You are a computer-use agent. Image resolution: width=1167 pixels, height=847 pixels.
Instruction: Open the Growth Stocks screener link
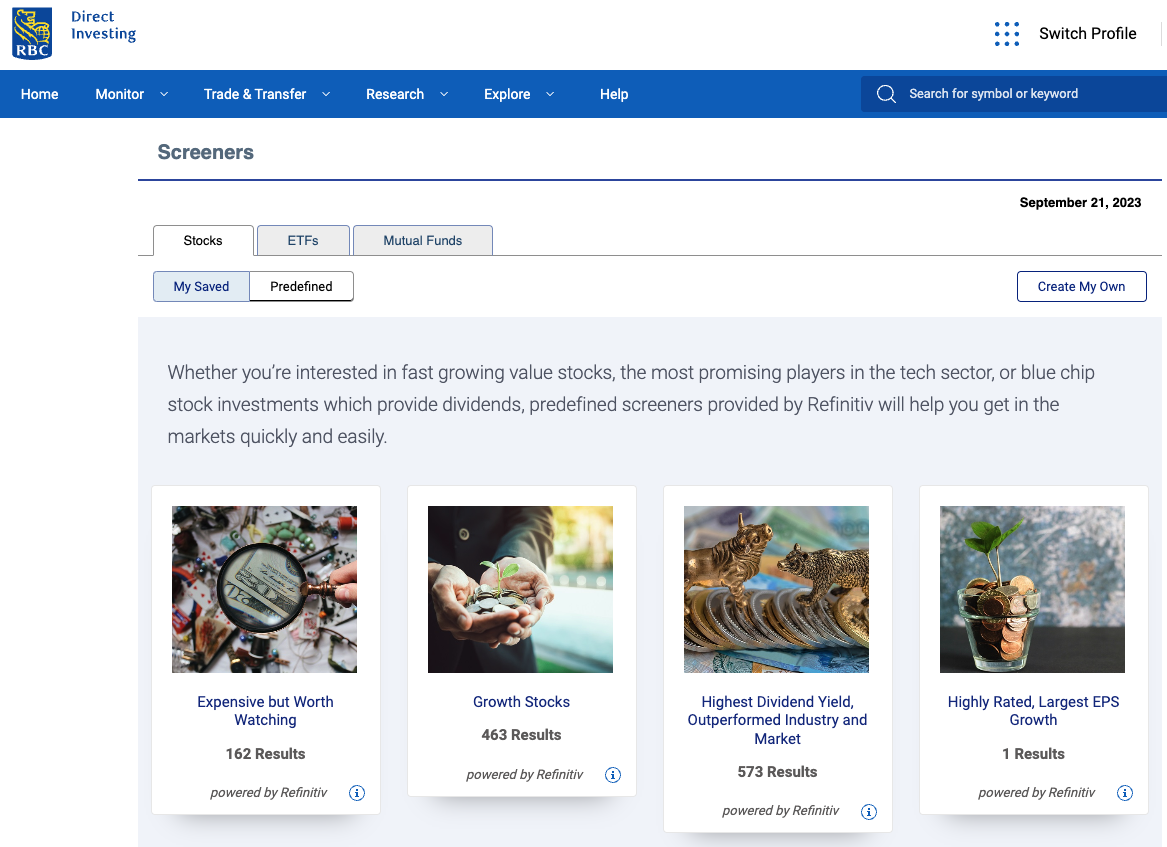coord(521,702)
